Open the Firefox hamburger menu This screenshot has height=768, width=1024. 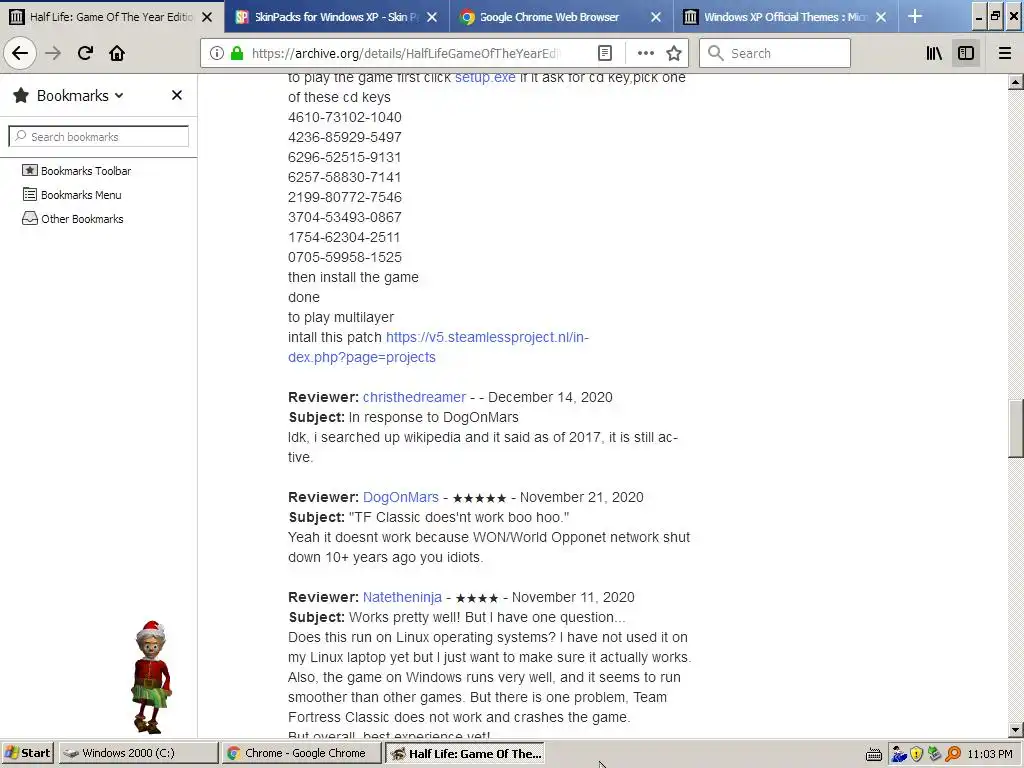coord(1004,54)
